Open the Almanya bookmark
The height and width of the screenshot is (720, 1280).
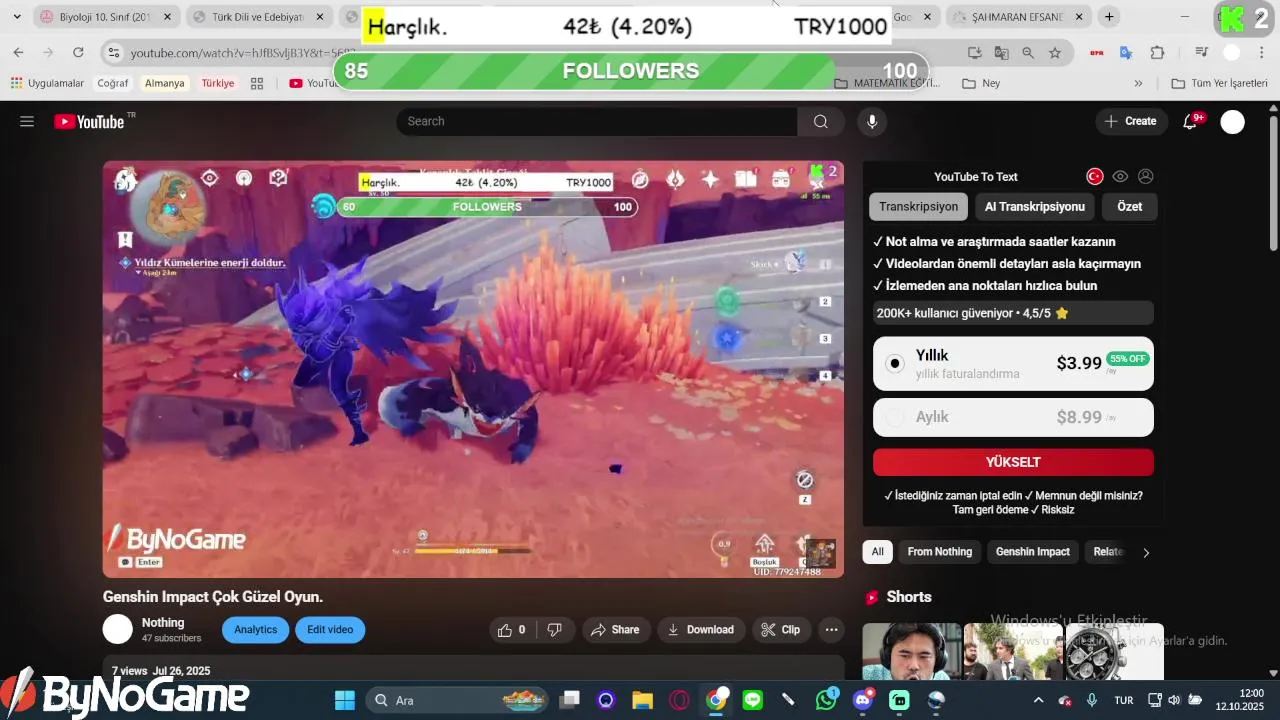tap(164, 83)
